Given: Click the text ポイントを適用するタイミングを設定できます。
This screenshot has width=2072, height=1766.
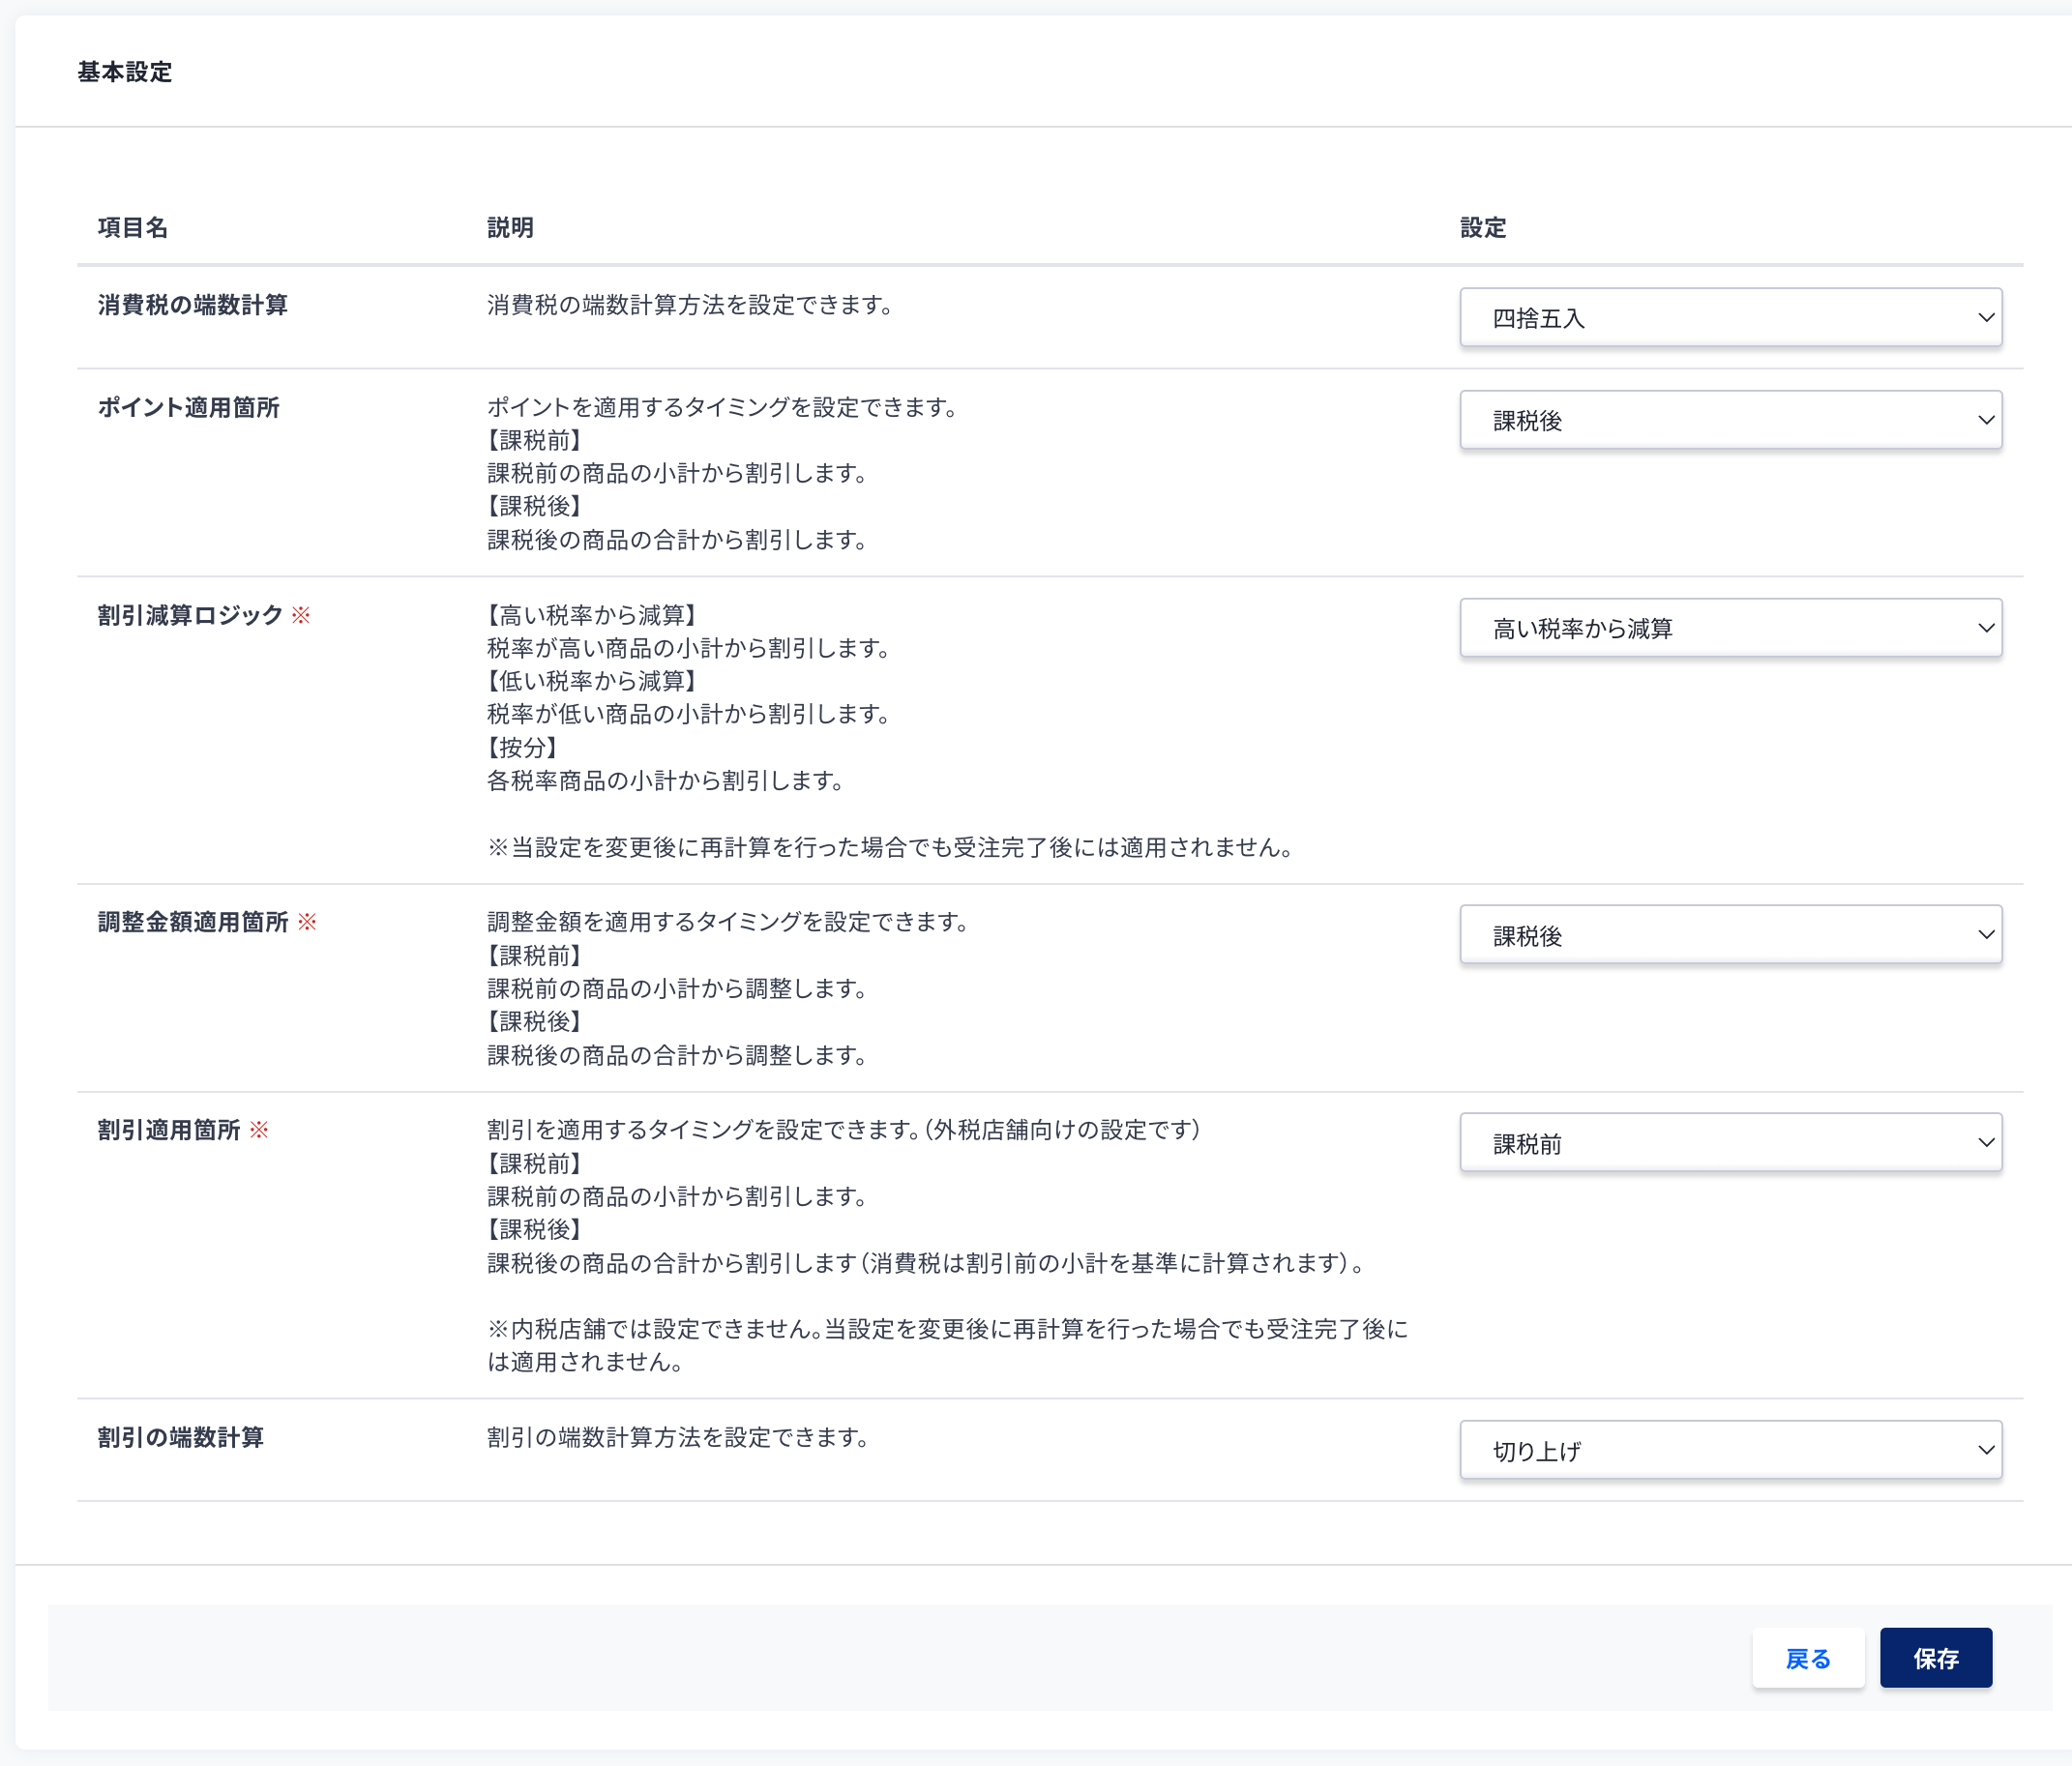Looking at the screenshot, I should 723,408.
